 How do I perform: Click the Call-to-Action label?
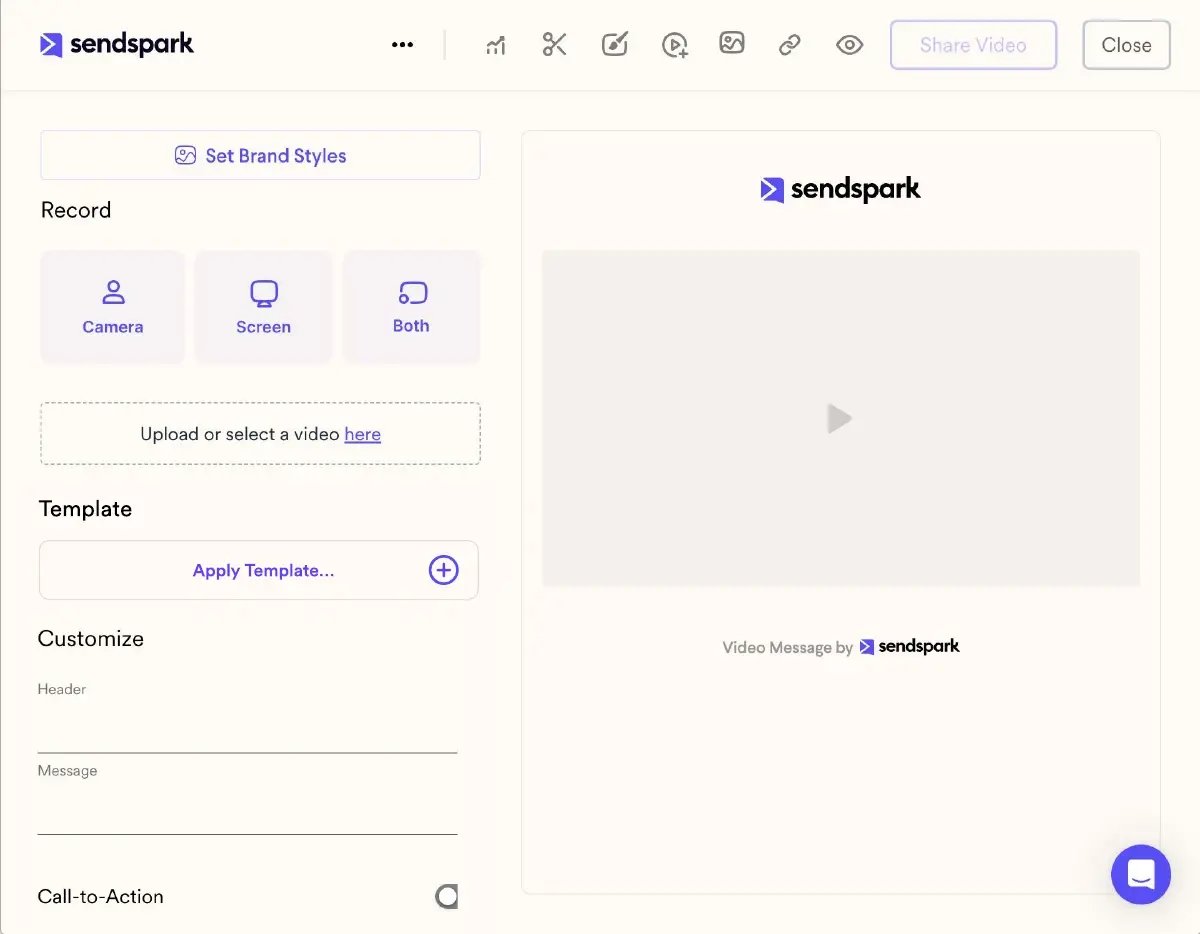[x=101, y=897]
